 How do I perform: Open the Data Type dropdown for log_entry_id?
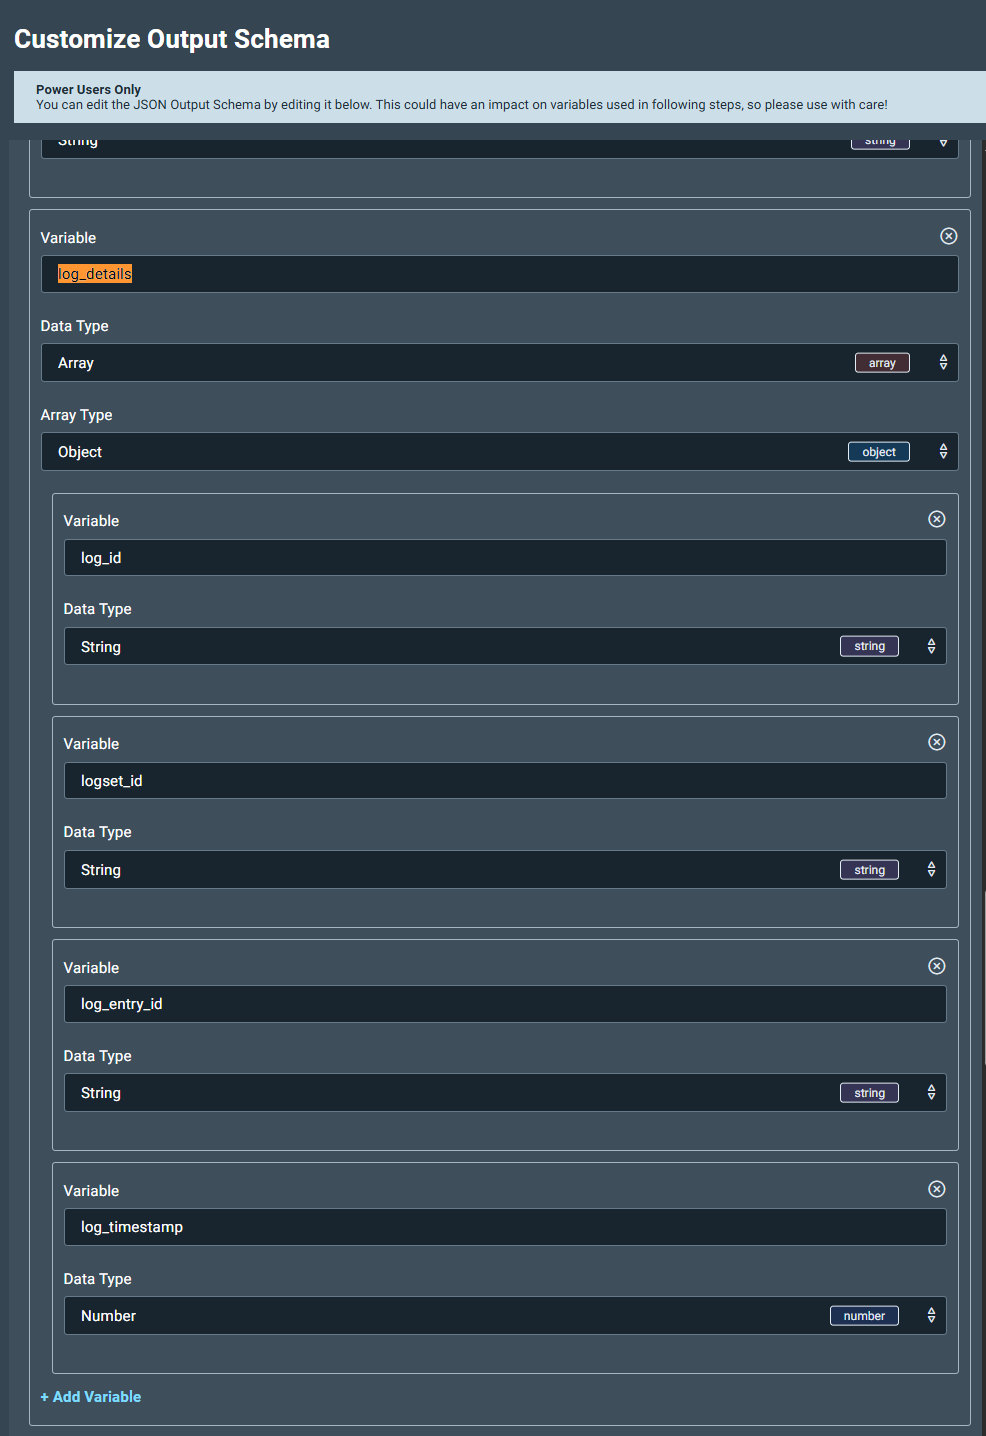tap(504, 1093)
